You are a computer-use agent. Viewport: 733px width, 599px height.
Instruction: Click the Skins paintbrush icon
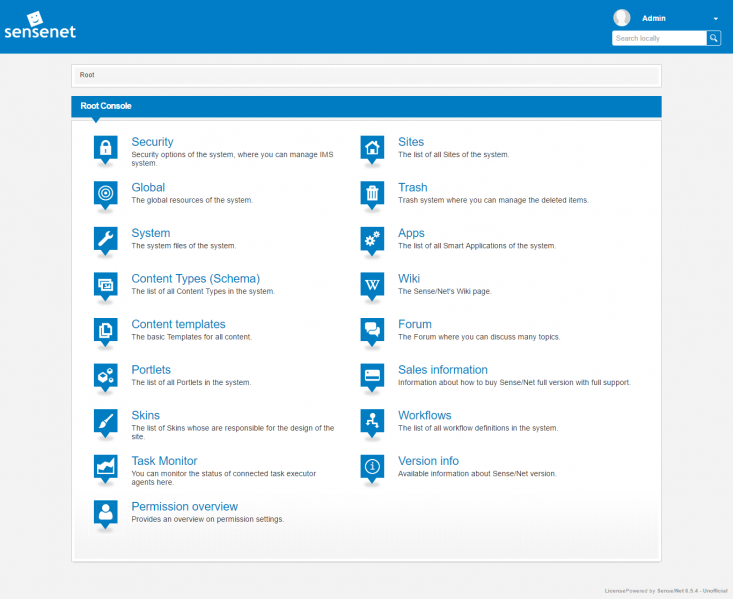106,423
